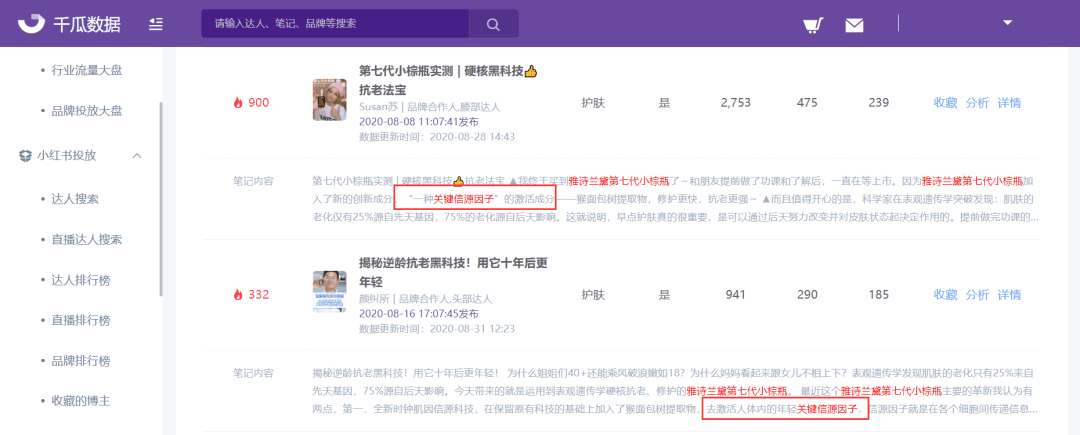This screenshot has width=1080, height=435.
Task: Open Susan苏's avatar thumbnail
Action: tap(329, 100)
